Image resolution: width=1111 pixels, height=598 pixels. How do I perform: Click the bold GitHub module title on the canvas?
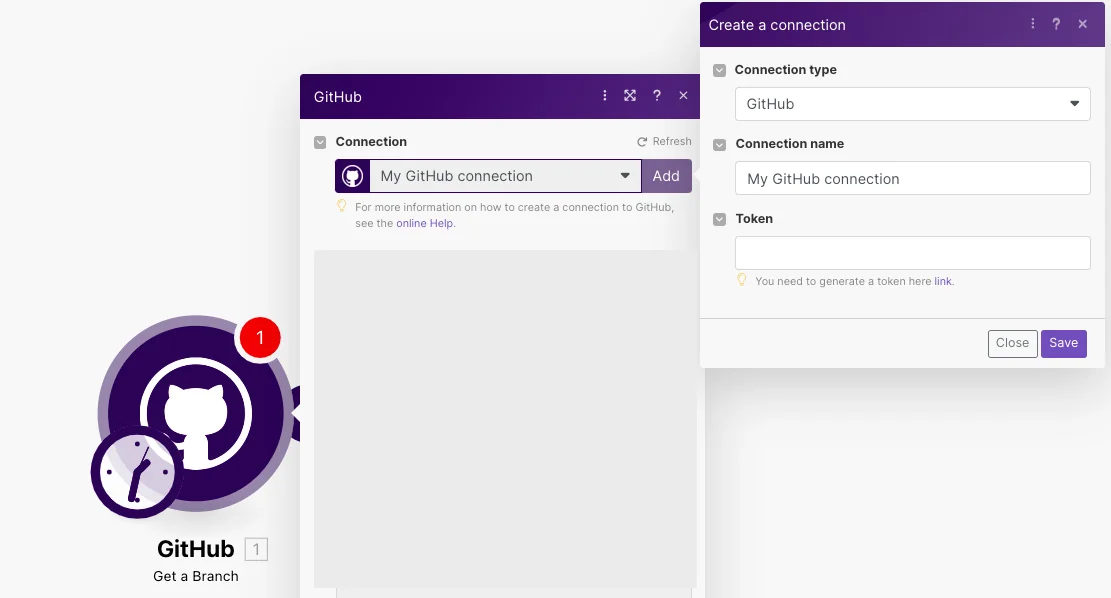pyautogui.click(x=196, y=549)
